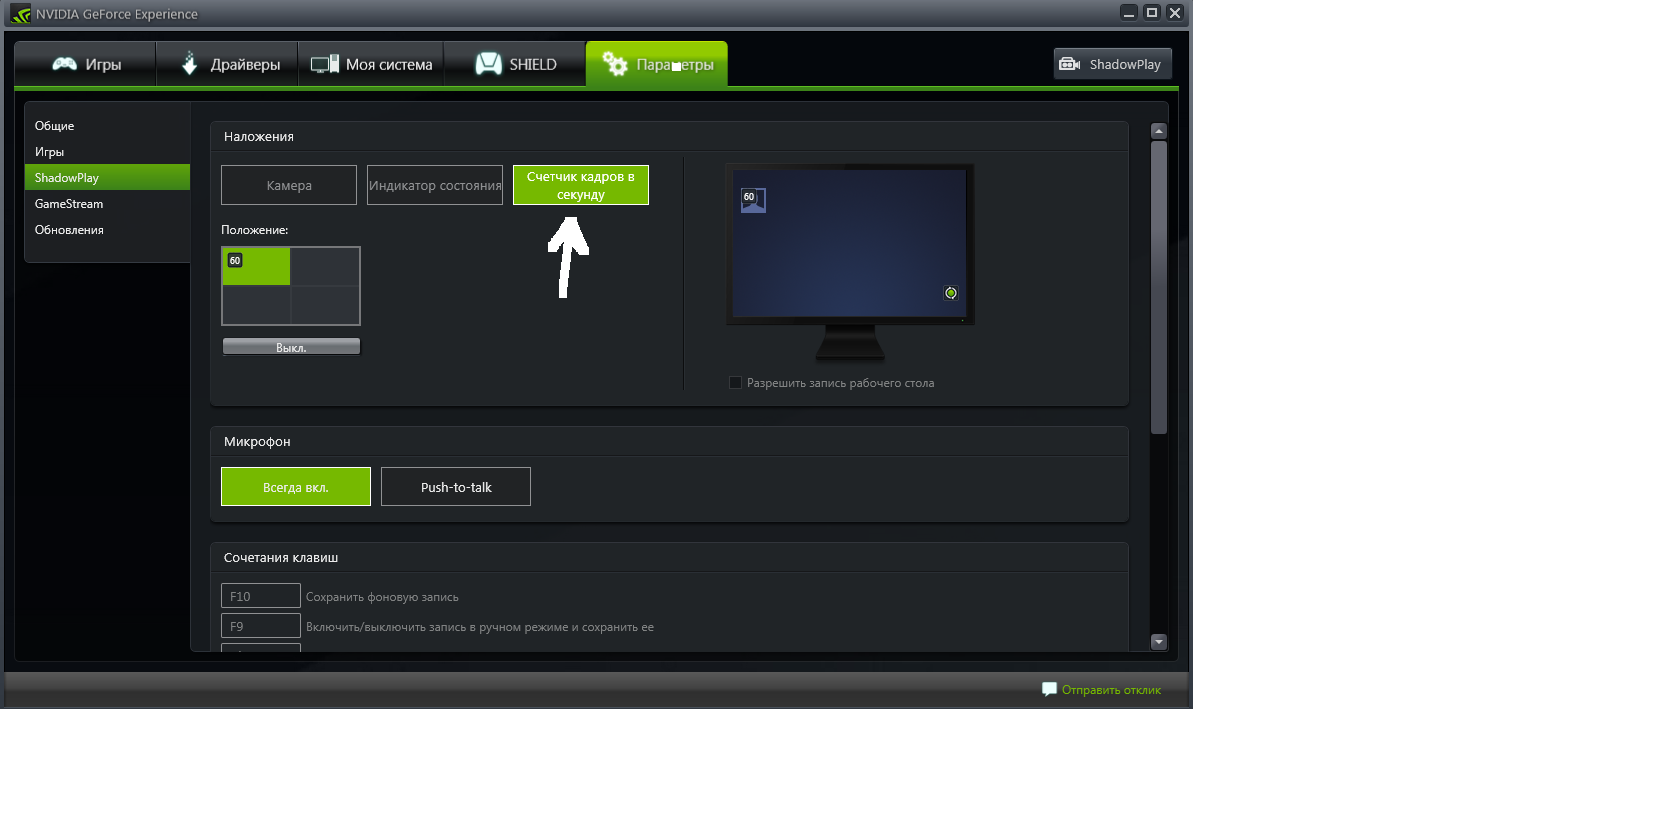
Task: Click the Выкл. button under position grid
Action: pyautogui.click(x=291, y=347)
